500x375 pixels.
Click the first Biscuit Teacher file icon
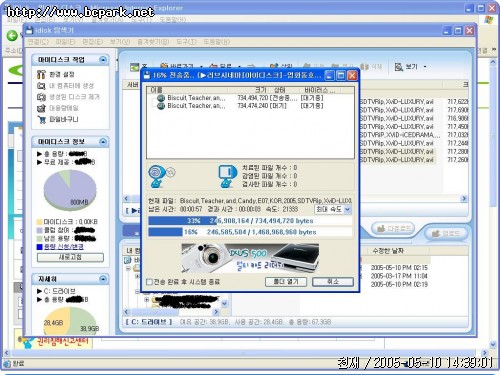(161, 98)
